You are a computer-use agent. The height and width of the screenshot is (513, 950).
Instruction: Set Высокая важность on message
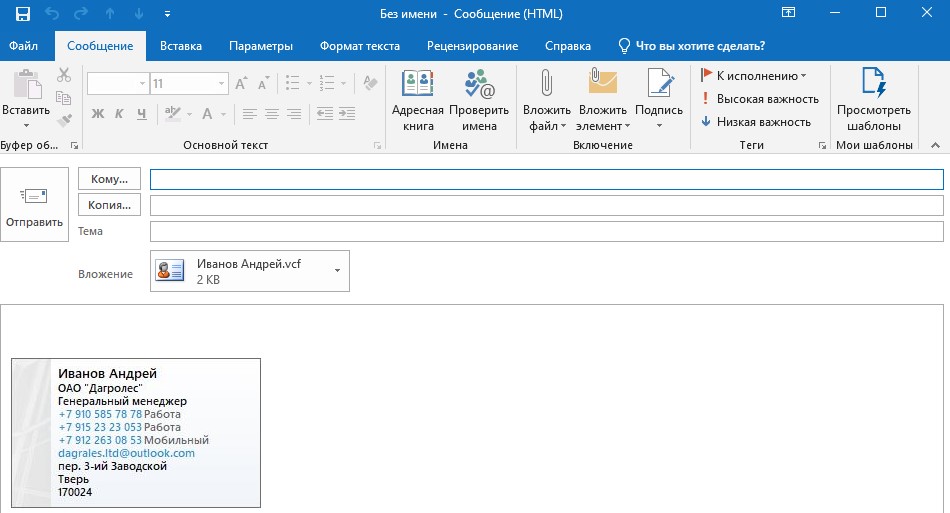tap(760, 99)
